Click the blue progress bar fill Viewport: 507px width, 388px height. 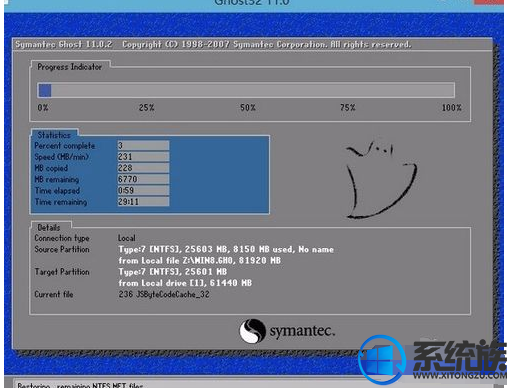(x=45, y=90)
